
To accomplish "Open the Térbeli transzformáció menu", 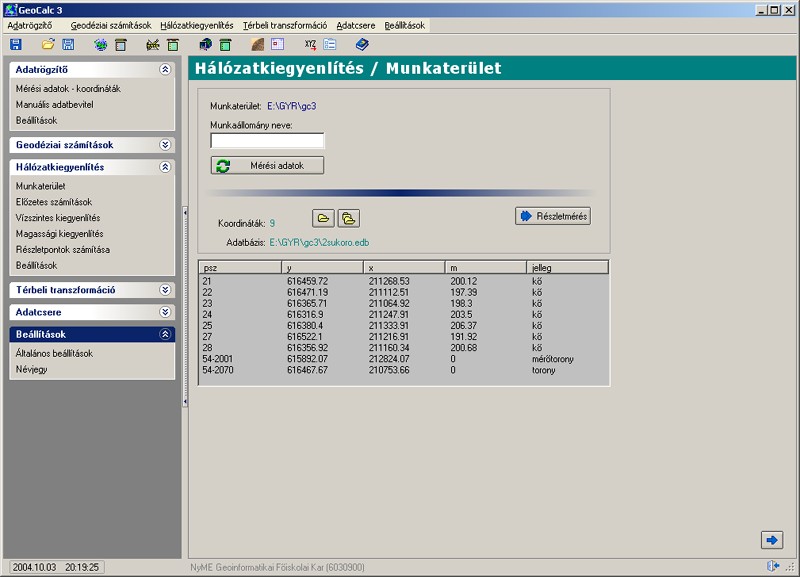I will click(285, 26).
